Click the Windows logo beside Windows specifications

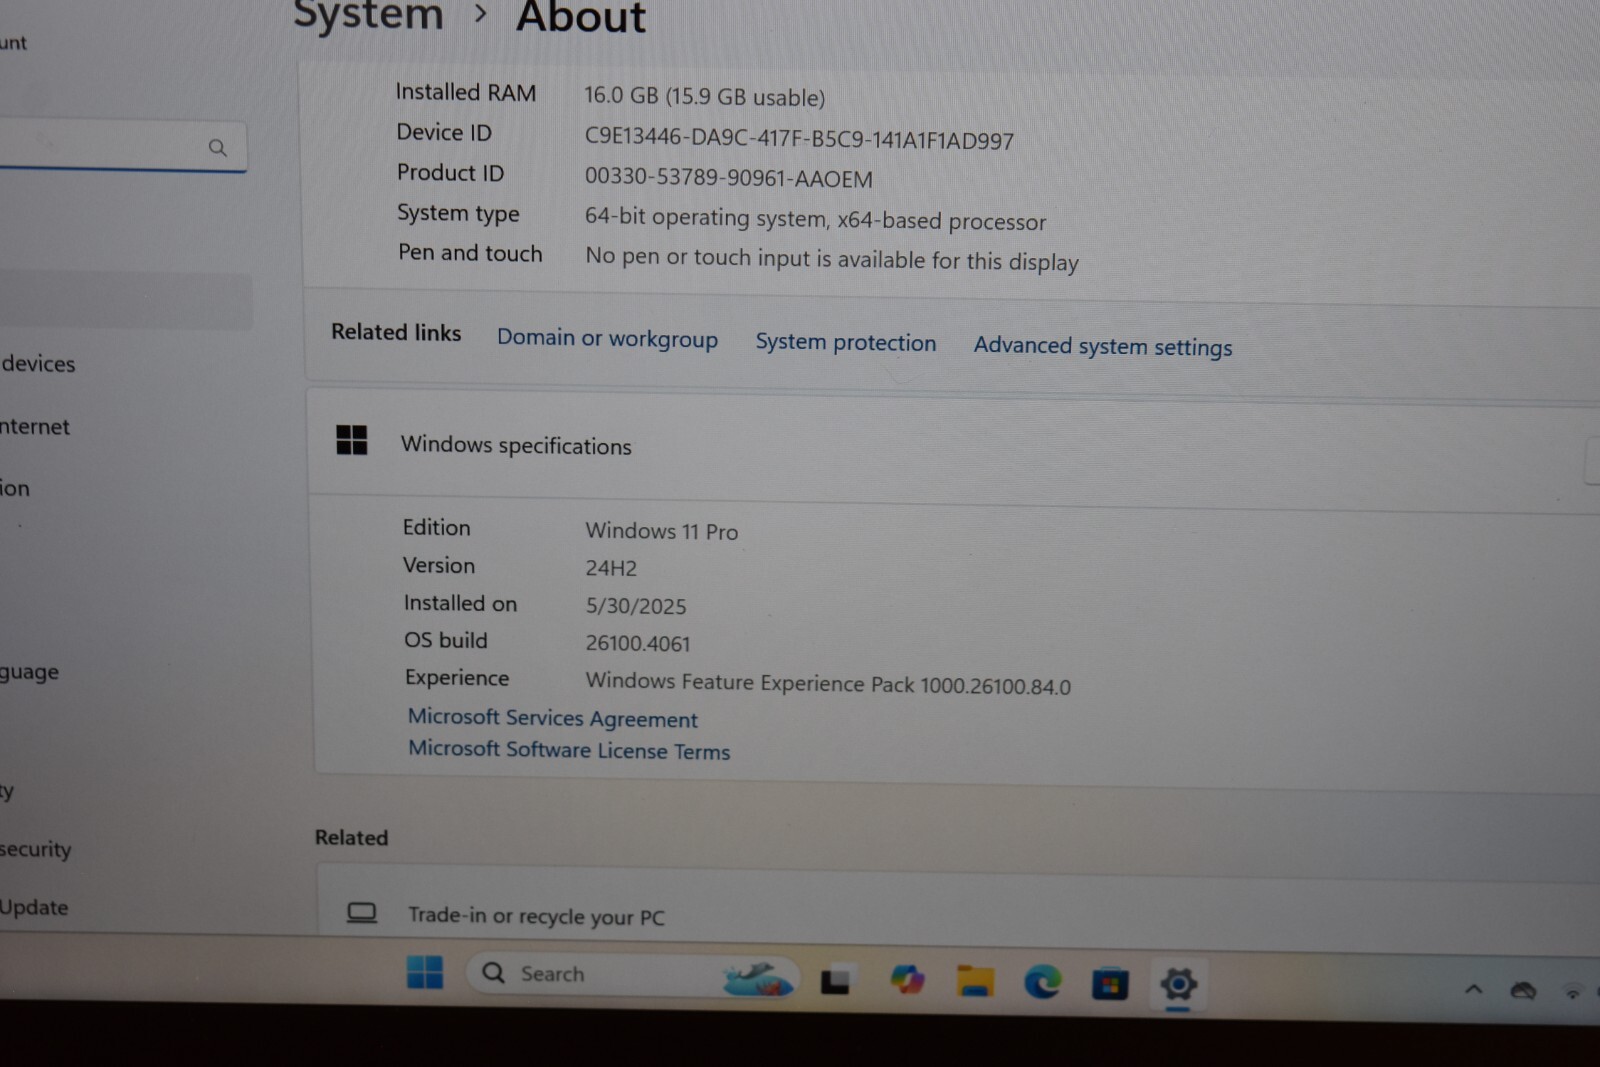point(352,440)
